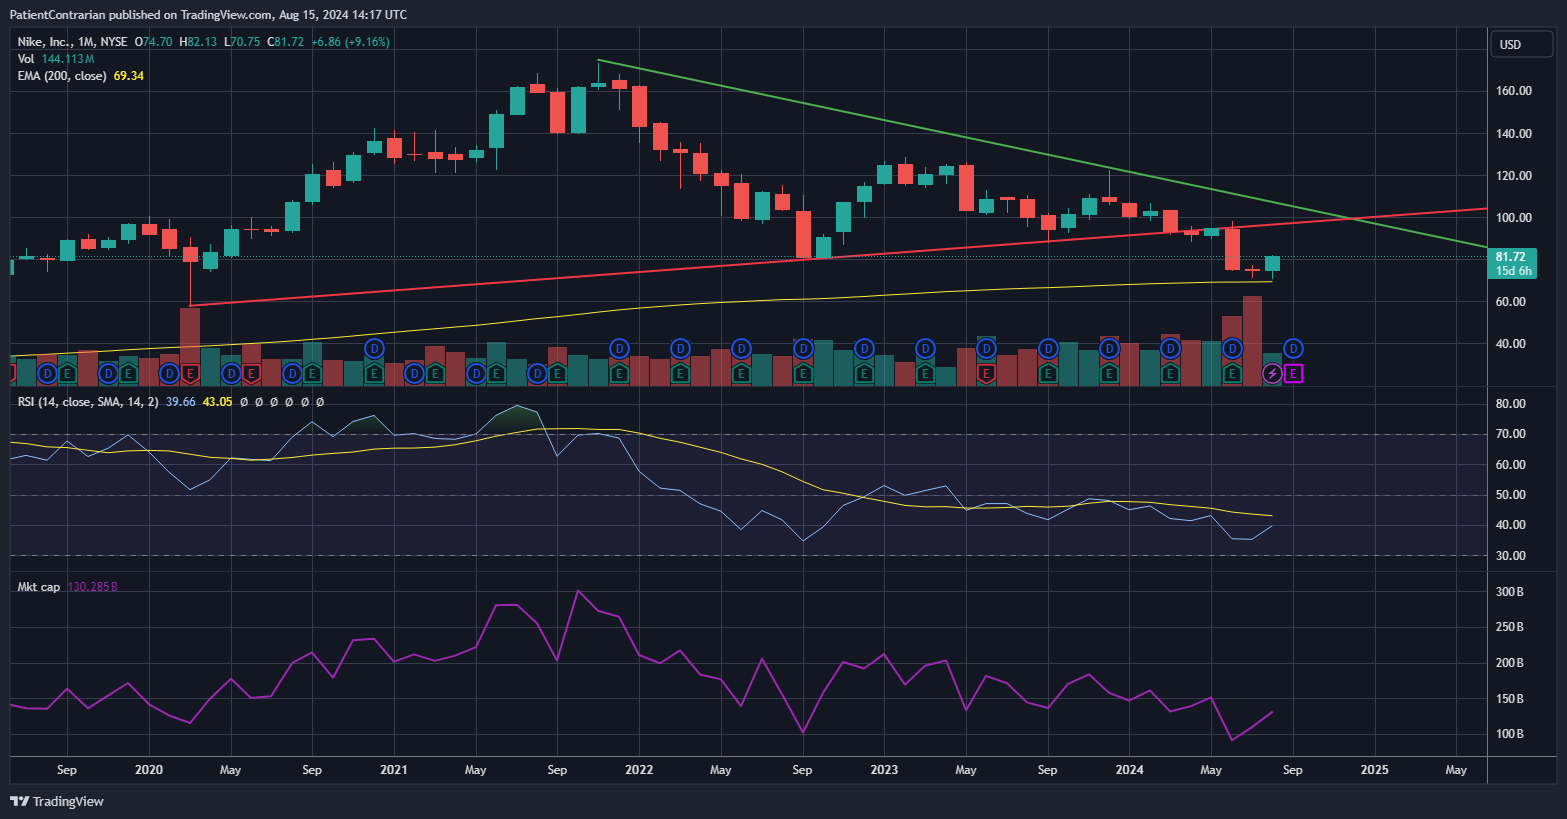Click the '144.113M' volume value
The width and height of the screenshot is (1567, 819).
68,59
